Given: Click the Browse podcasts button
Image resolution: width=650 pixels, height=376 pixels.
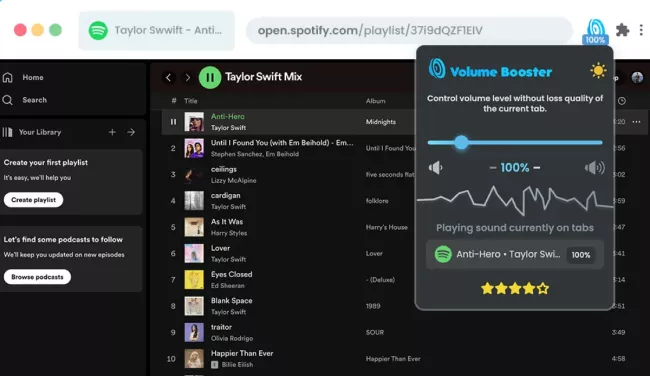Looking at the screenshot, I should [37, 277].
